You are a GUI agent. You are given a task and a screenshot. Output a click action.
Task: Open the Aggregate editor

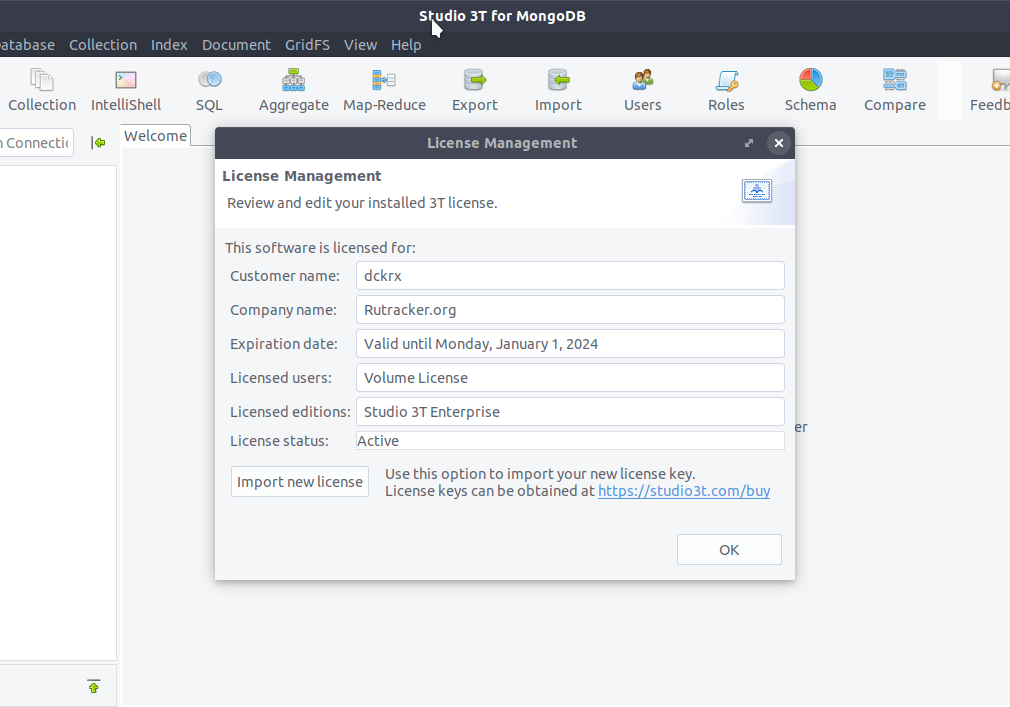tap(294, 90)
